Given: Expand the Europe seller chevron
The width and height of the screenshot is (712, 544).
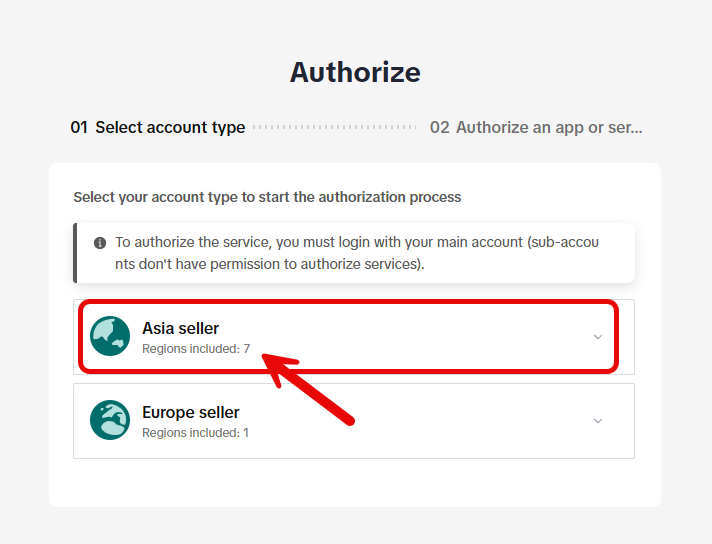Looking at the screenshot, I should click(598, 421).
